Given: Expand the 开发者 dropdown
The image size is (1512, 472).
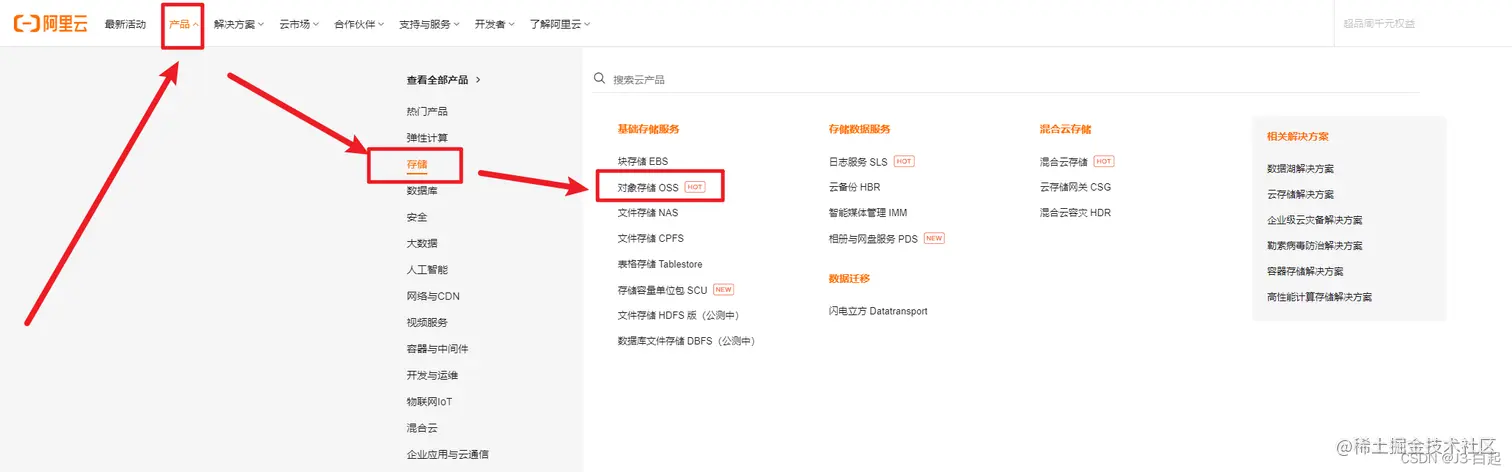Looking at the screenshot, I should (495, 24).
